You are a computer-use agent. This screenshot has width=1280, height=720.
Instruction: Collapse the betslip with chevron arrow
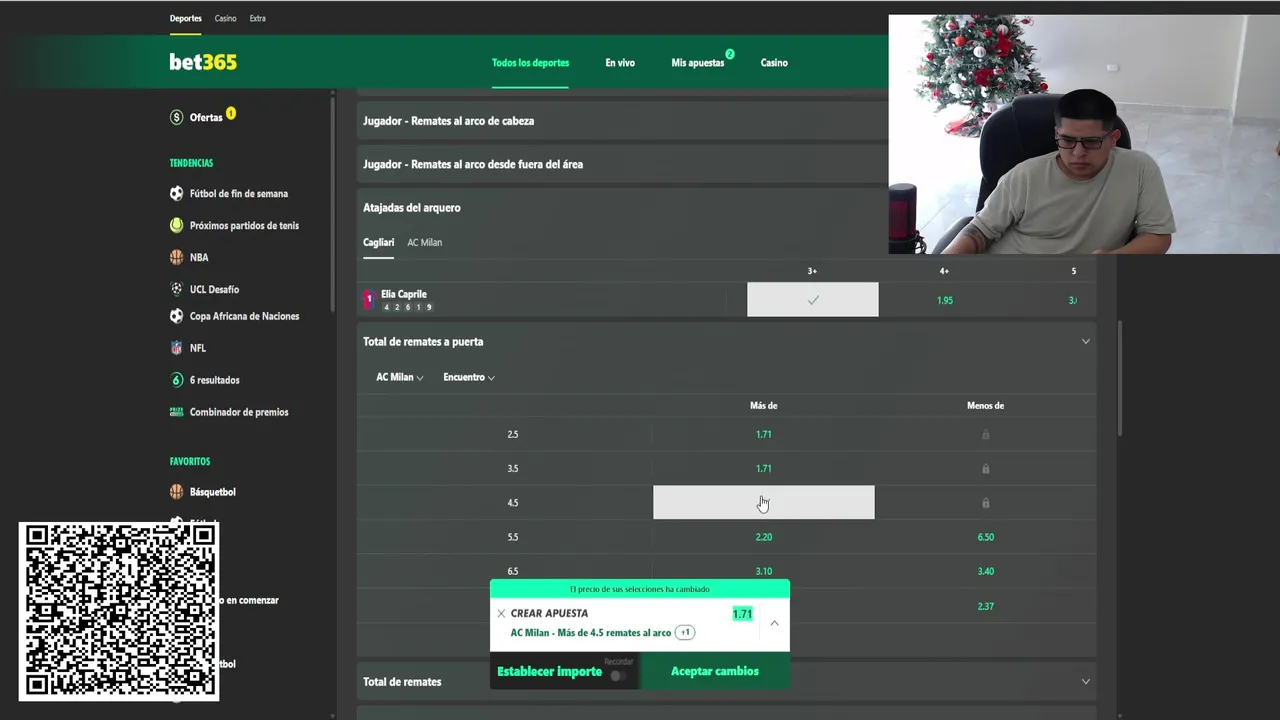[x=774, y=623]
